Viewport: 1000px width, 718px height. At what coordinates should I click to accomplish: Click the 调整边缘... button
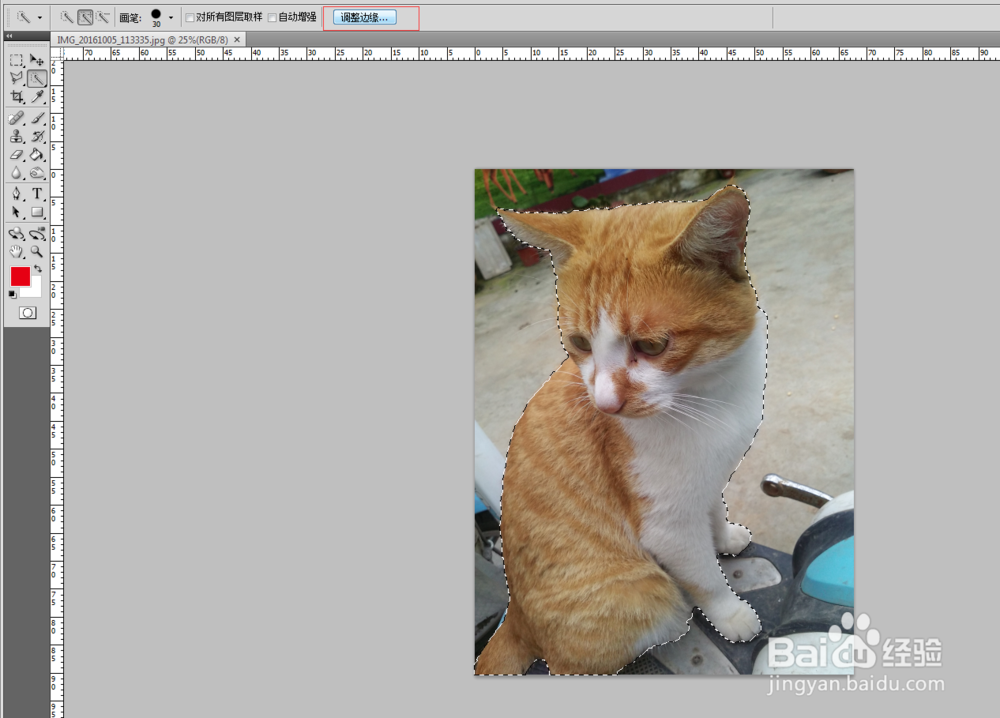365,17
